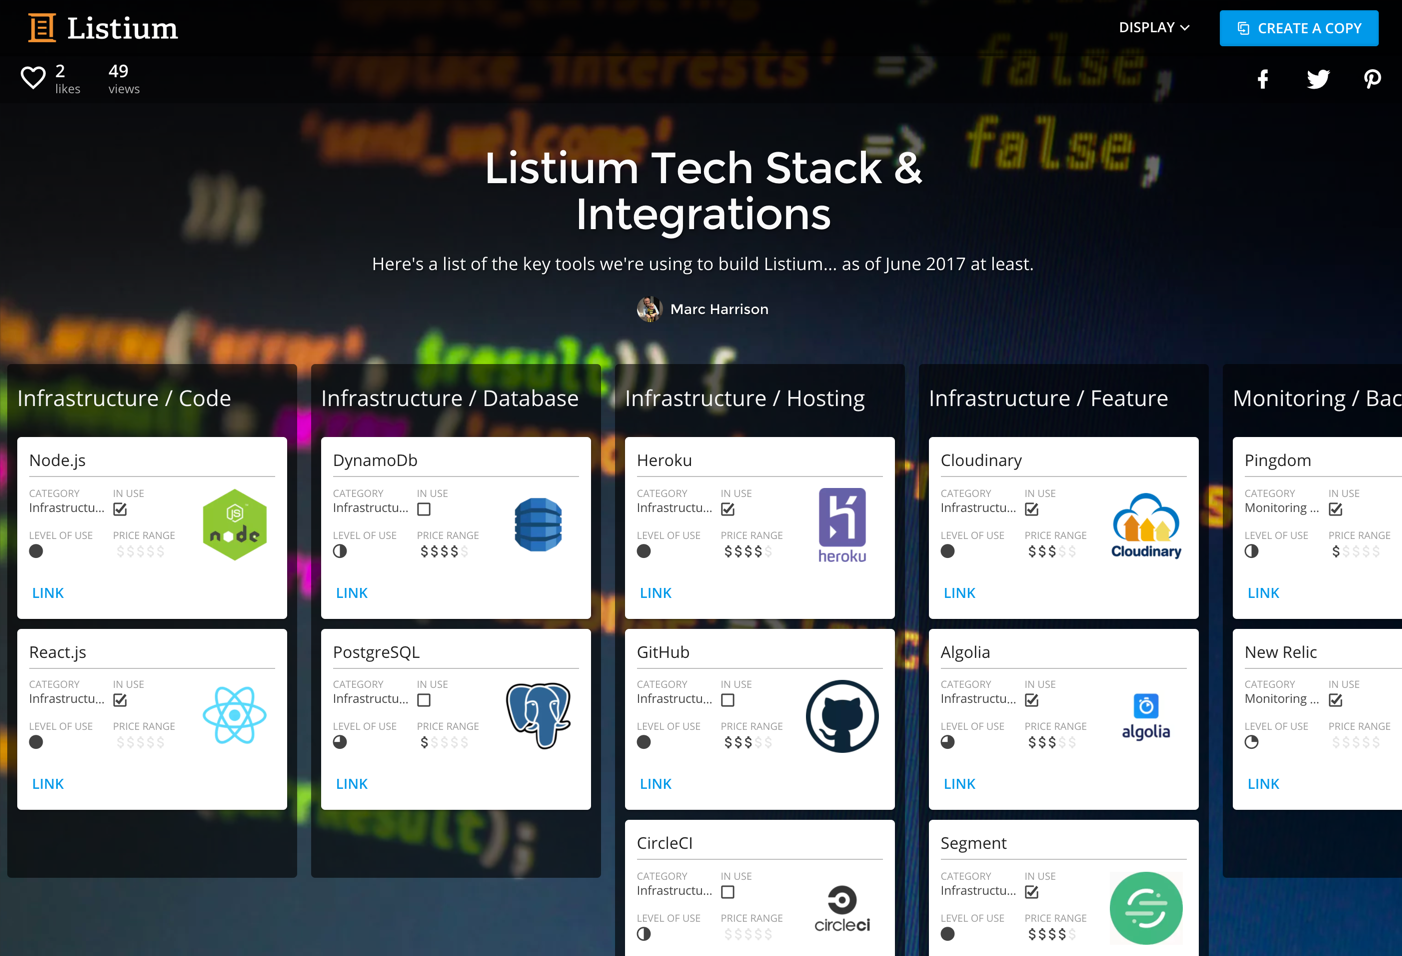Screen dimensions: 1402x956
Task: Open the Heroku LINK
Action: [656, 593]
